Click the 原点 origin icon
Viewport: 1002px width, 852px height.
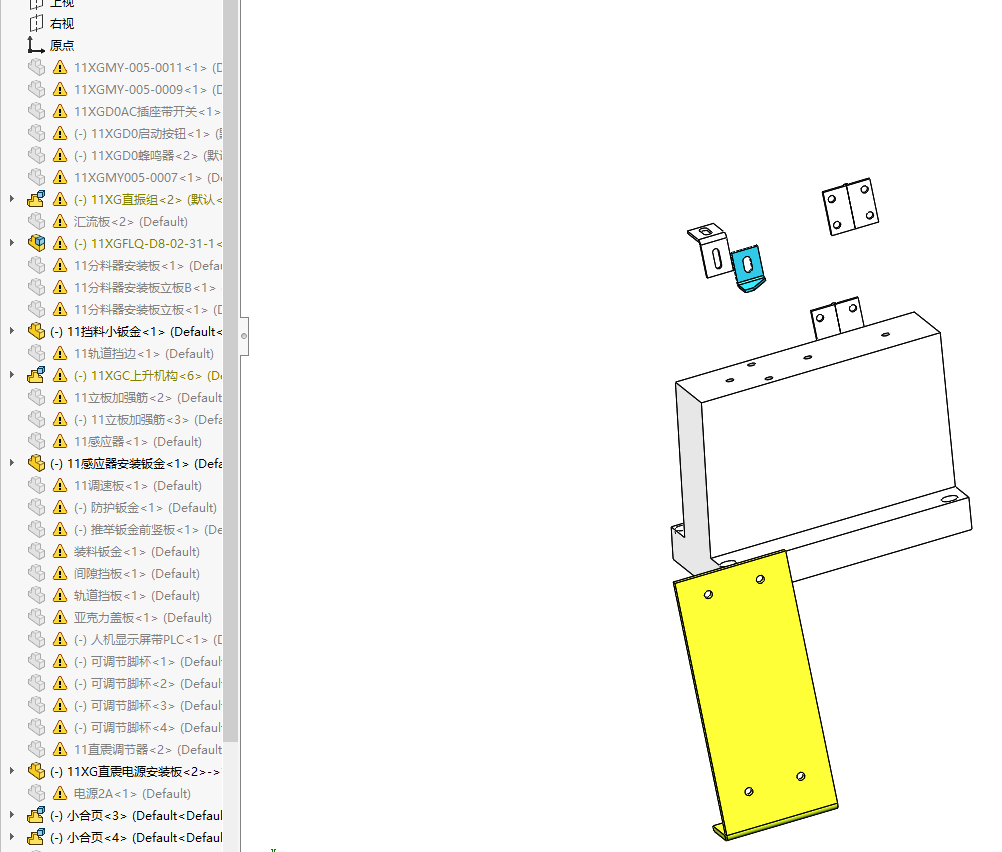coord(36,45)
